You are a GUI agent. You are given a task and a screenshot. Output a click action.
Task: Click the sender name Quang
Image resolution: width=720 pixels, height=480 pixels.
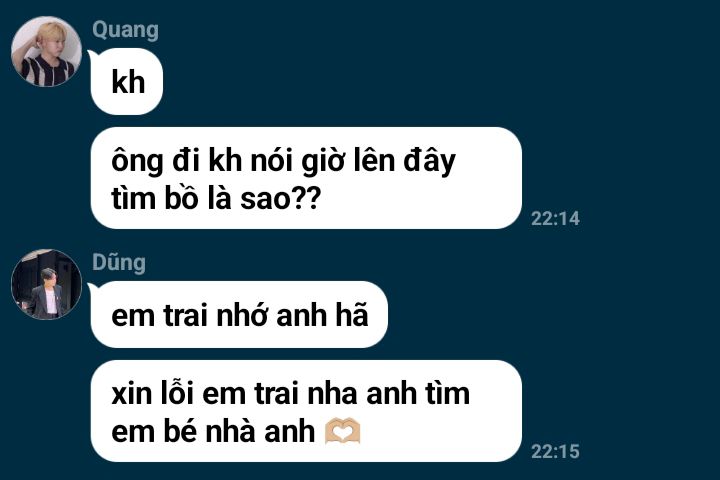coord(125,31)
